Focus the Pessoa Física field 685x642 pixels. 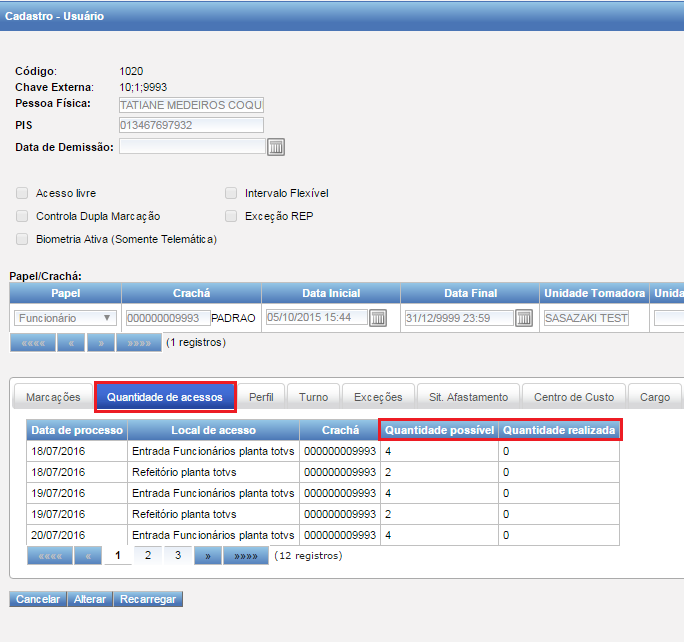(191, 105)
